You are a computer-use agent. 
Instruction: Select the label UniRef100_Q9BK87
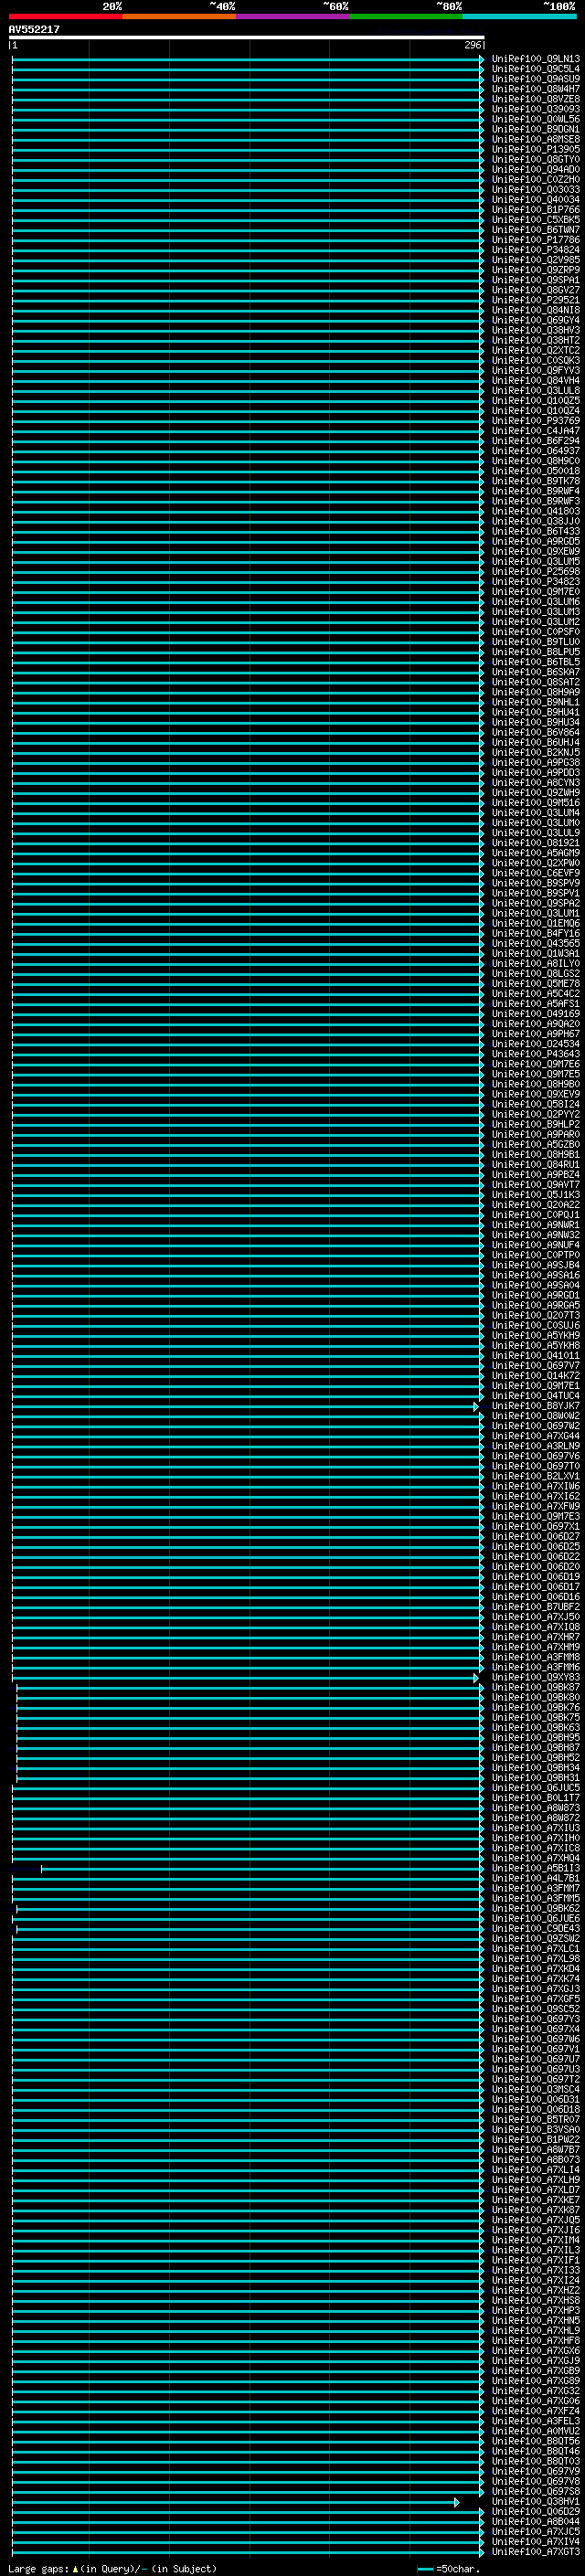pos(536,1687)
